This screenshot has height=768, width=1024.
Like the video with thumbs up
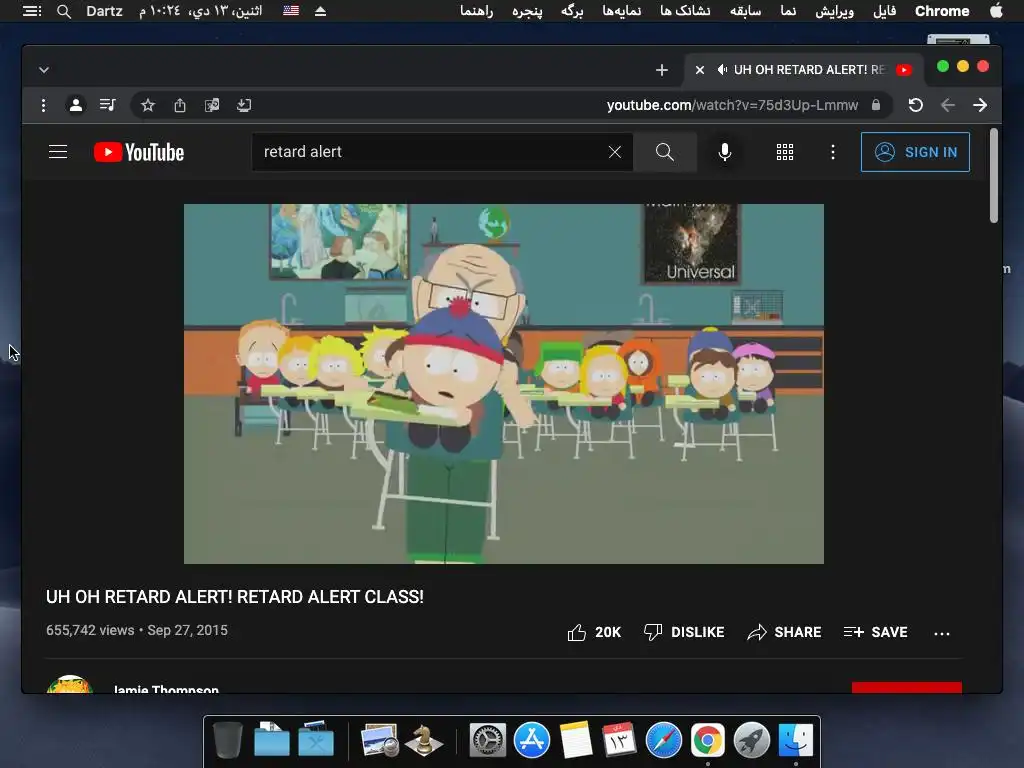(x=594, y=632)
